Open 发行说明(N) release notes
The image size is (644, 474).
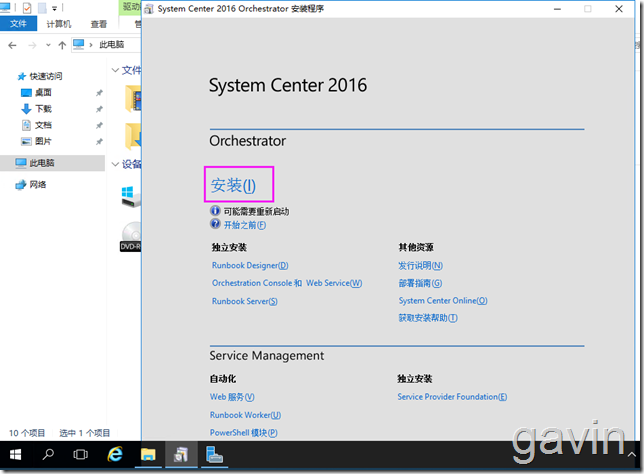pyautogui.click(x=421, y=266)
